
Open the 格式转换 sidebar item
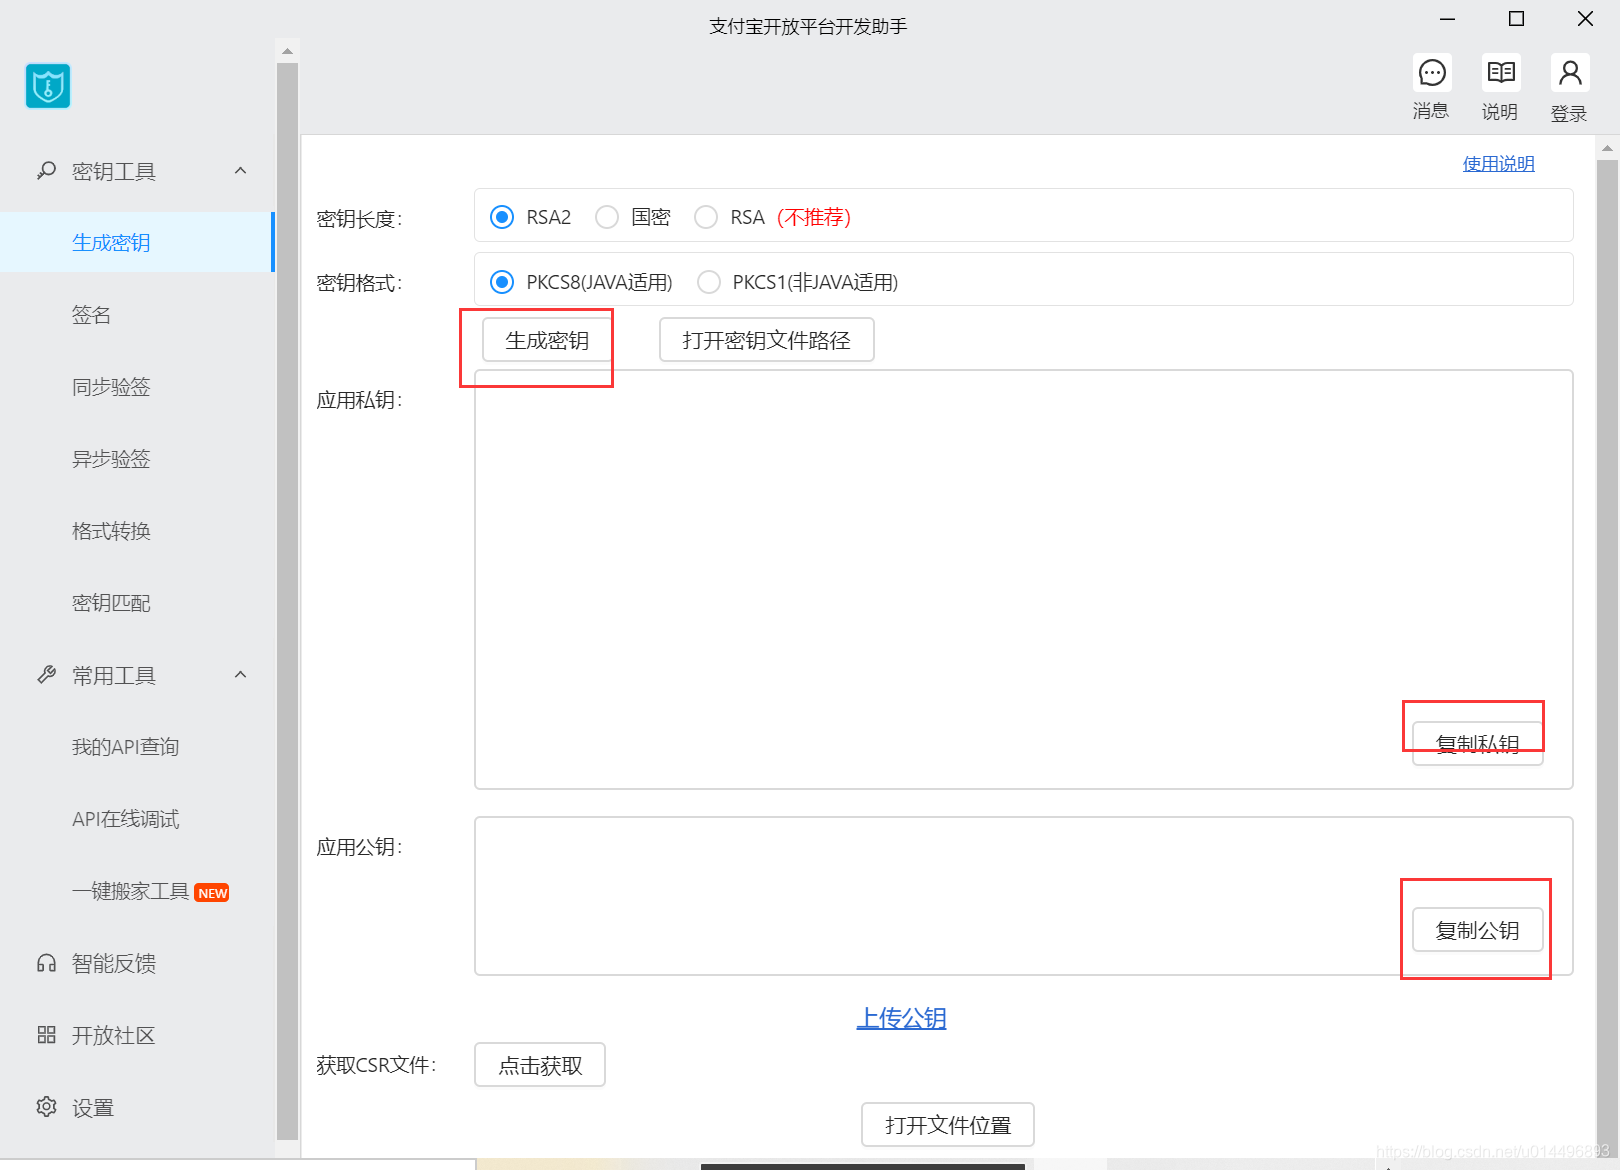[137, 531]
